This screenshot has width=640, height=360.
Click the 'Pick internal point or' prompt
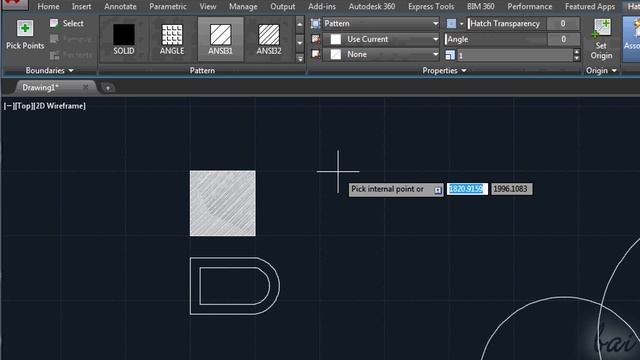388,189
